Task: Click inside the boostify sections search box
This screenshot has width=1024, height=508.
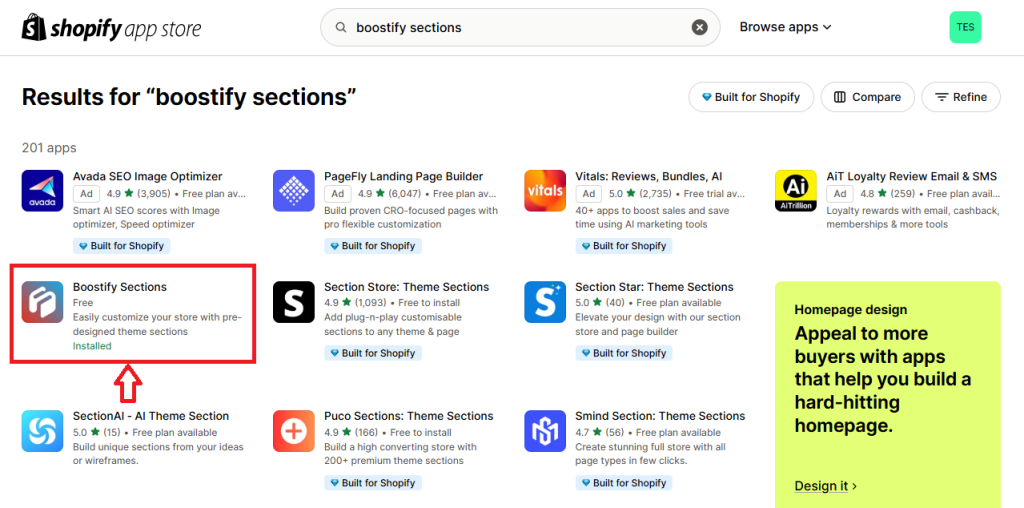Action: [519, 27]
